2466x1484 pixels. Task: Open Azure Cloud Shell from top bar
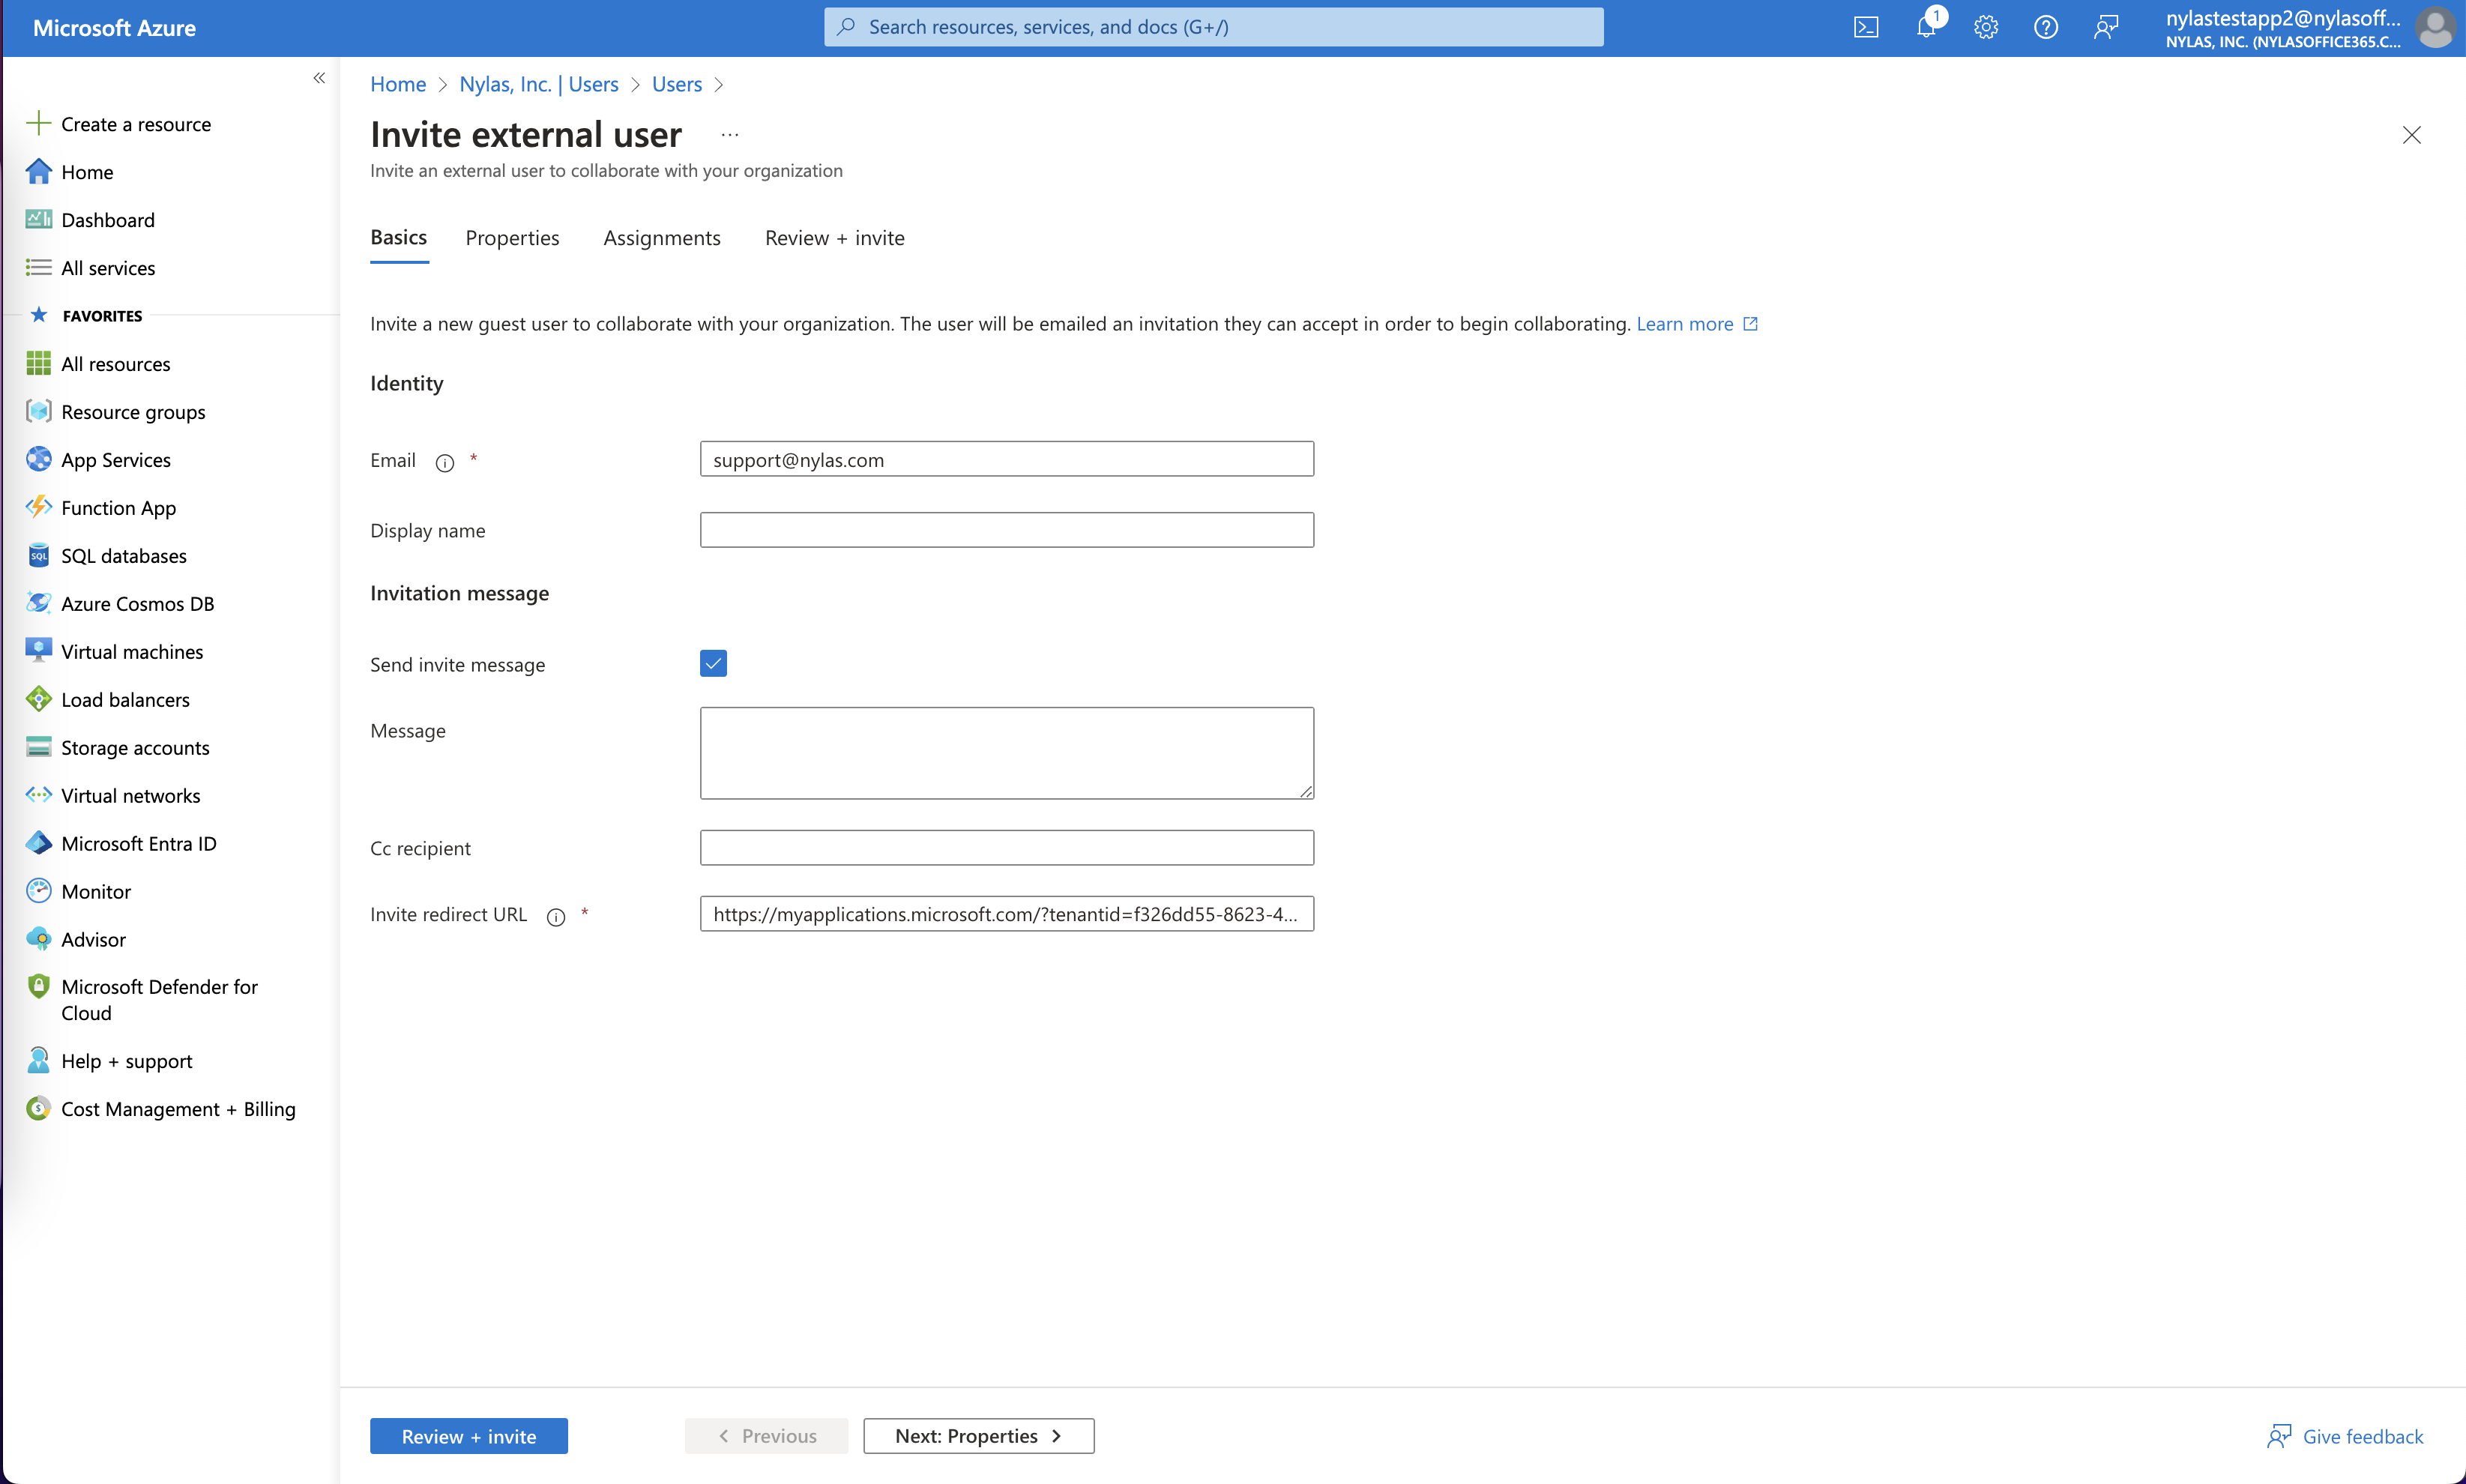(1866, 27)
